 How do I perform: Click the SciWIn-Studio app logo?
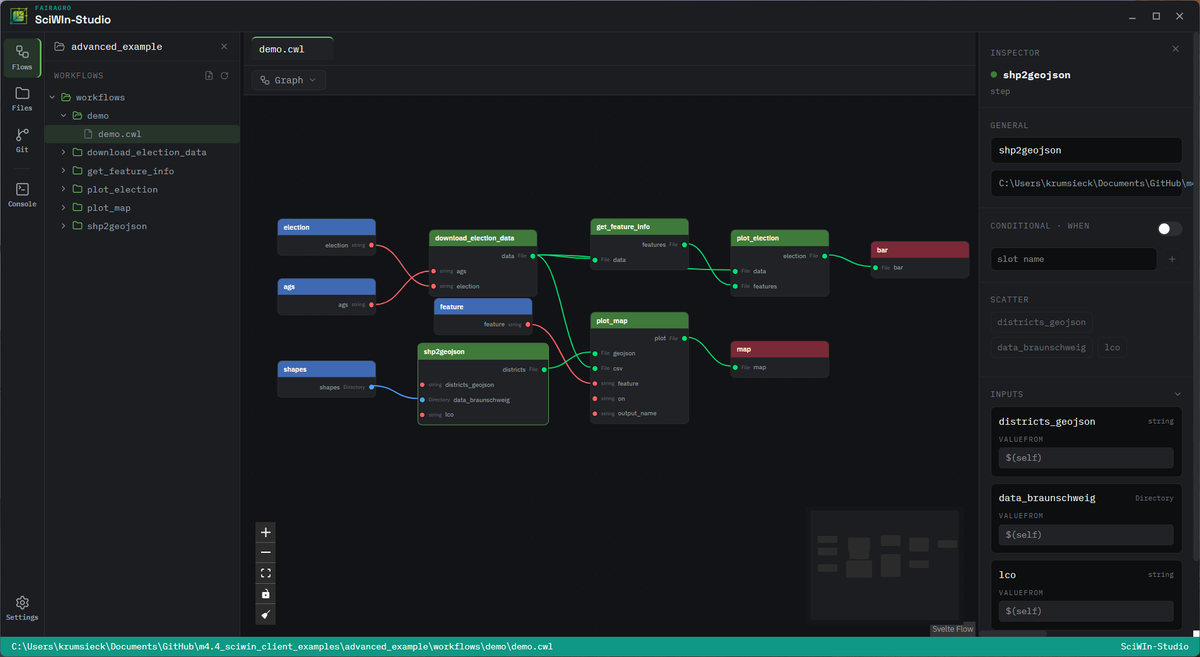pos(18,16)
